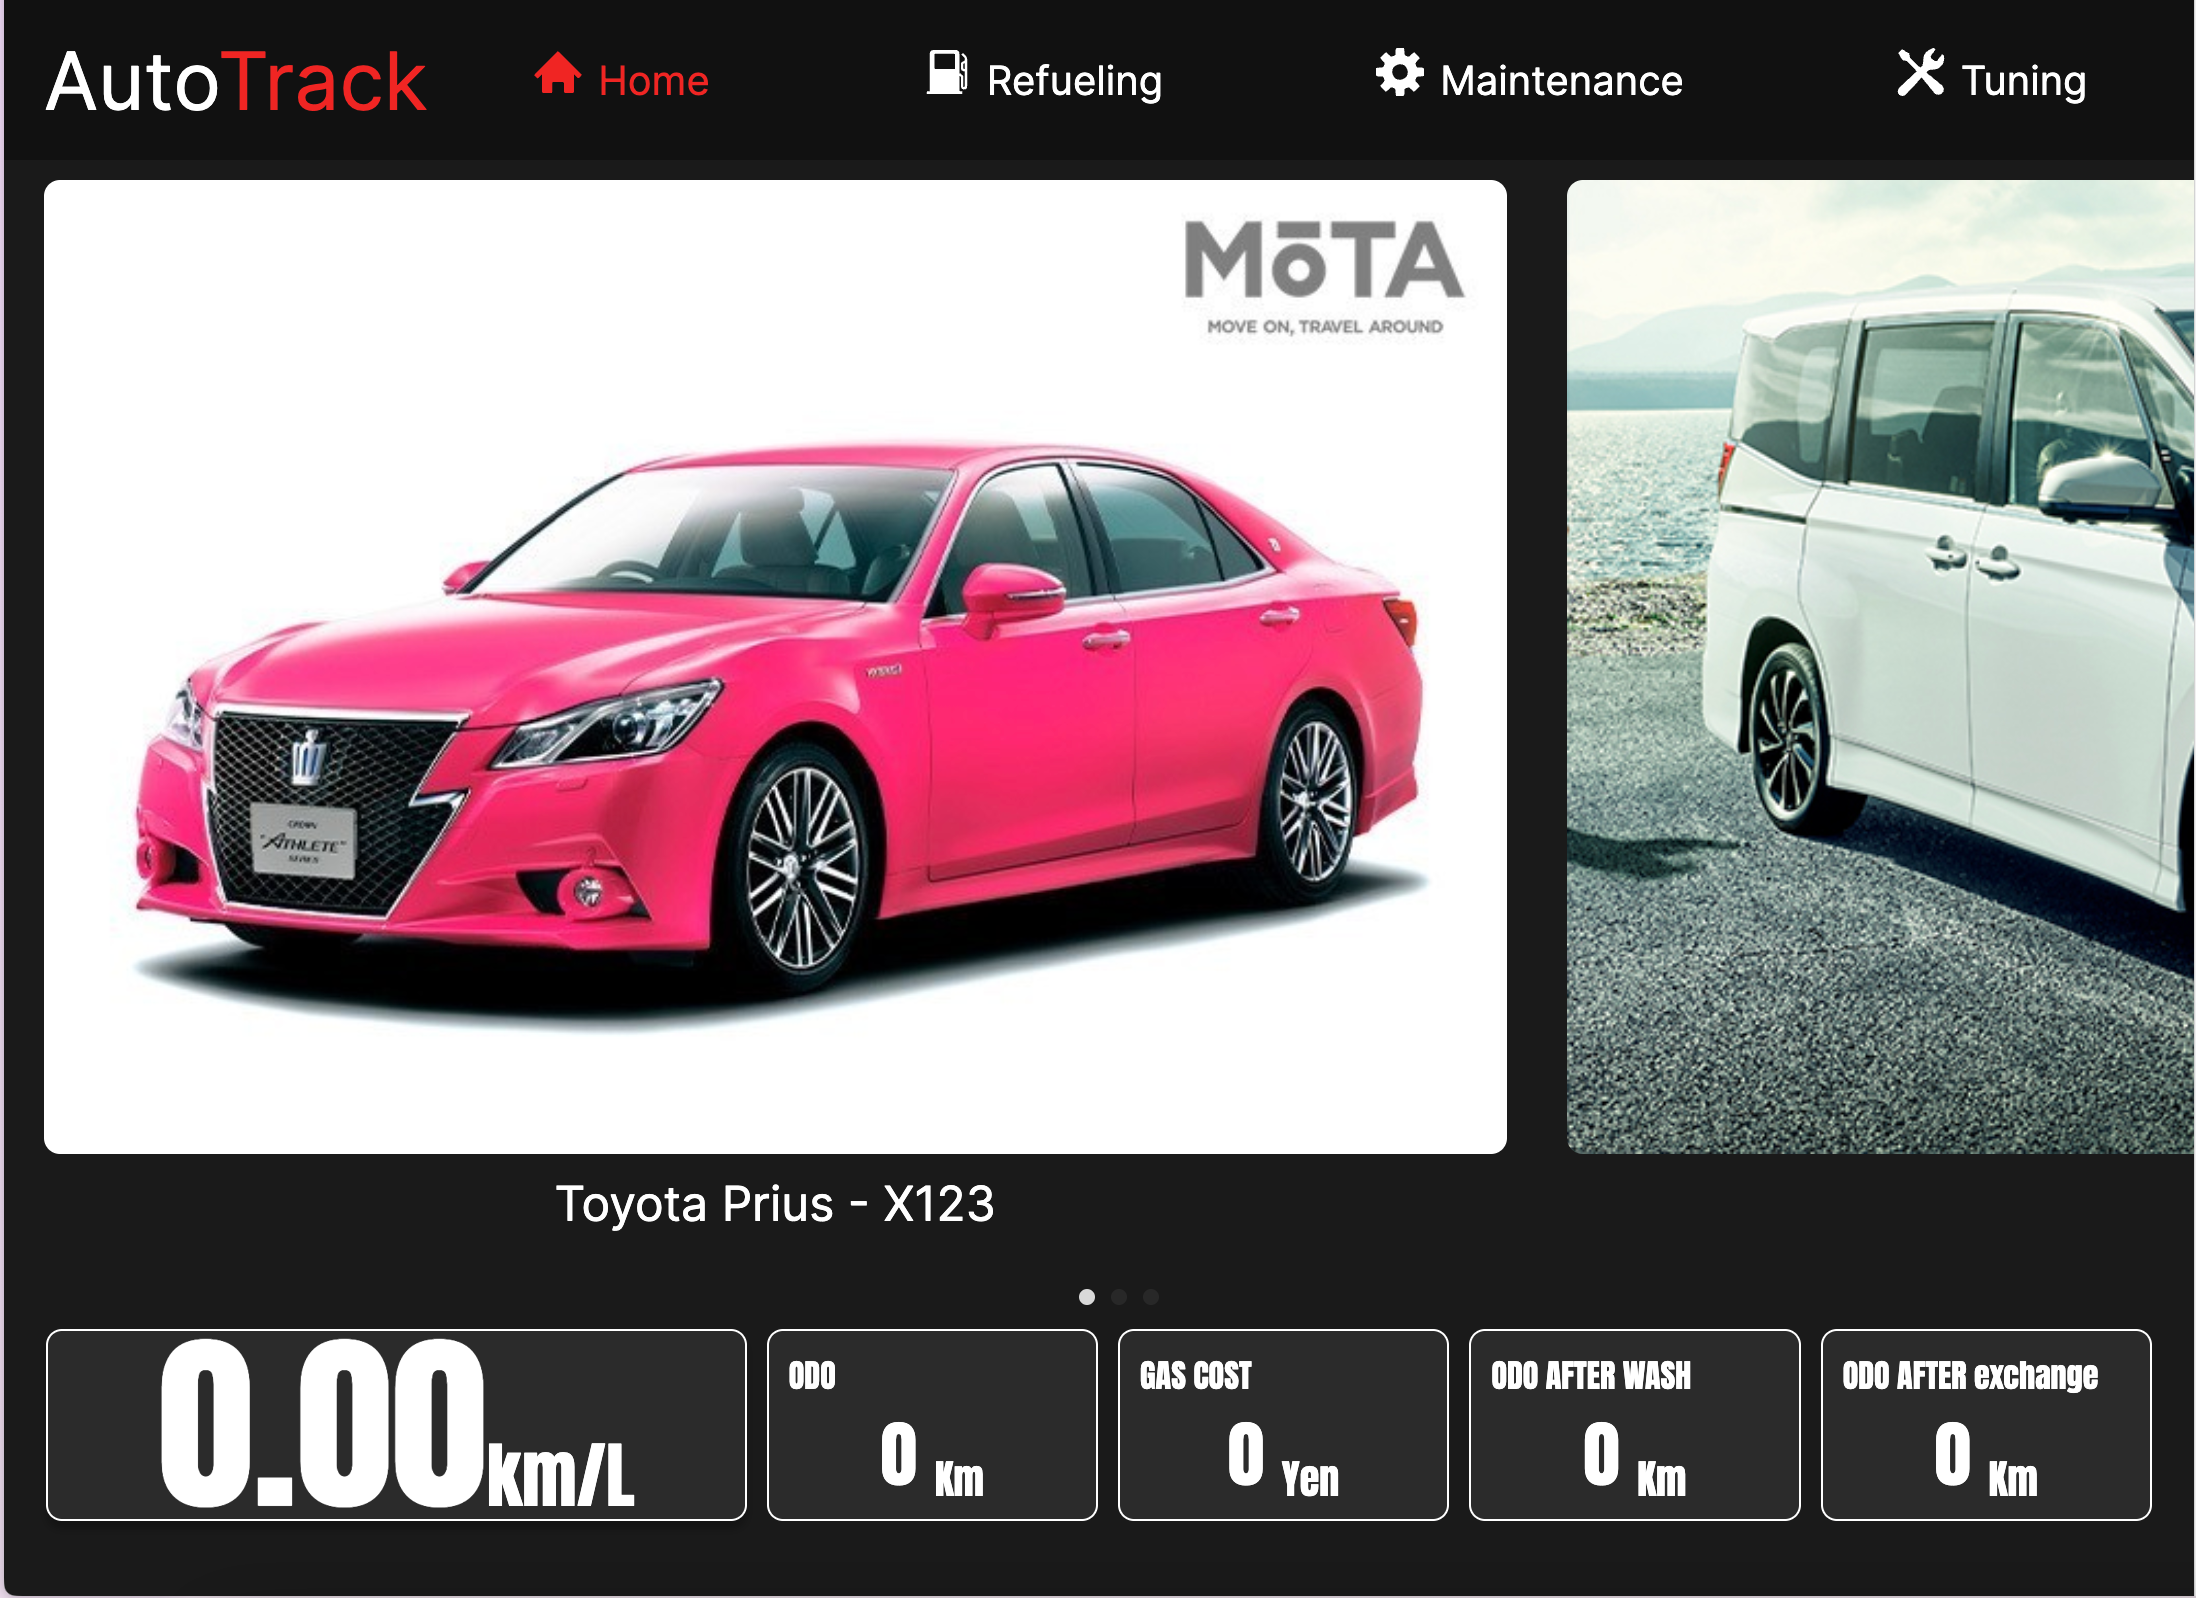Expand the ODO AFTER WASH panel

coord(1634,1424)
